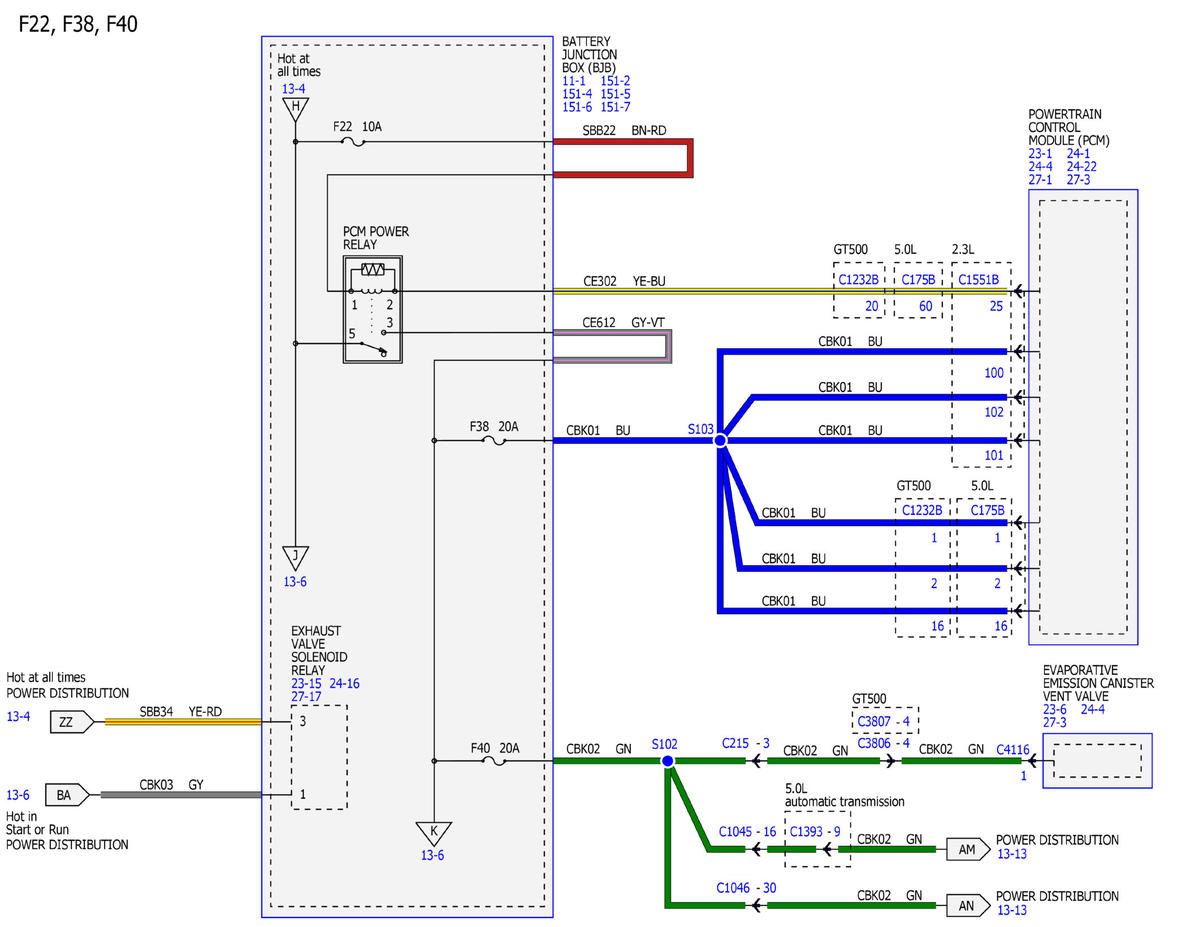Click the H off-page connector triangle
This screenshot has height=927, width=1200.
pyautogui.click(x=295, y=109)
